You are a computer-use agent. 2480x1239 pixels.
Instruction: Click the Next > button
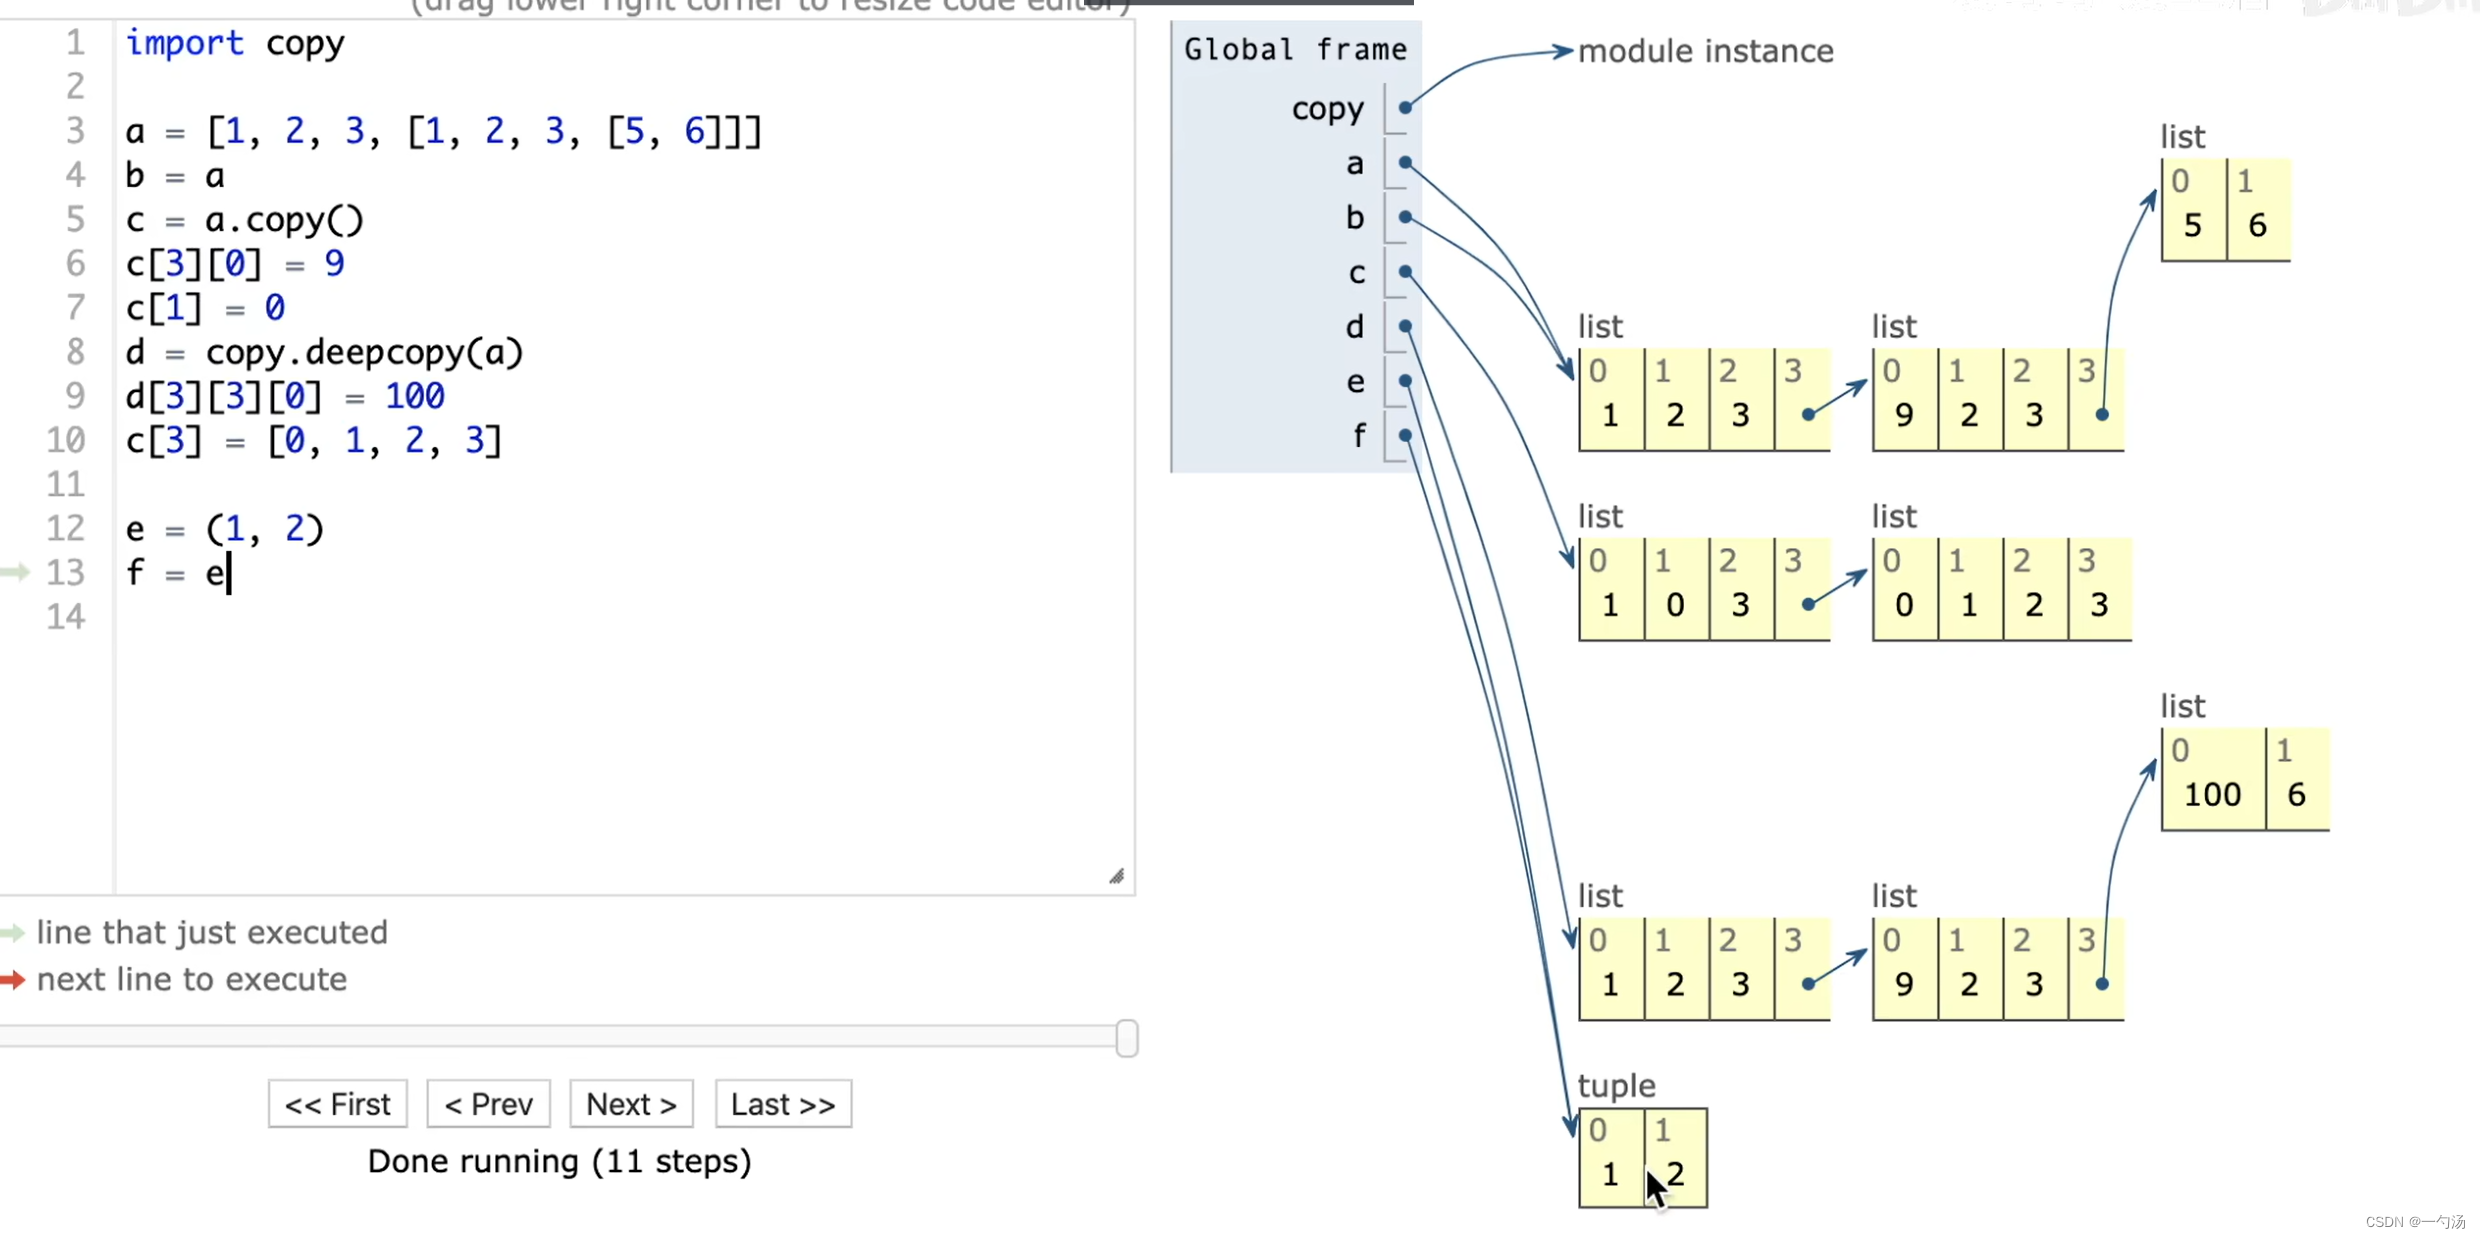click(x=631, y=1103)
